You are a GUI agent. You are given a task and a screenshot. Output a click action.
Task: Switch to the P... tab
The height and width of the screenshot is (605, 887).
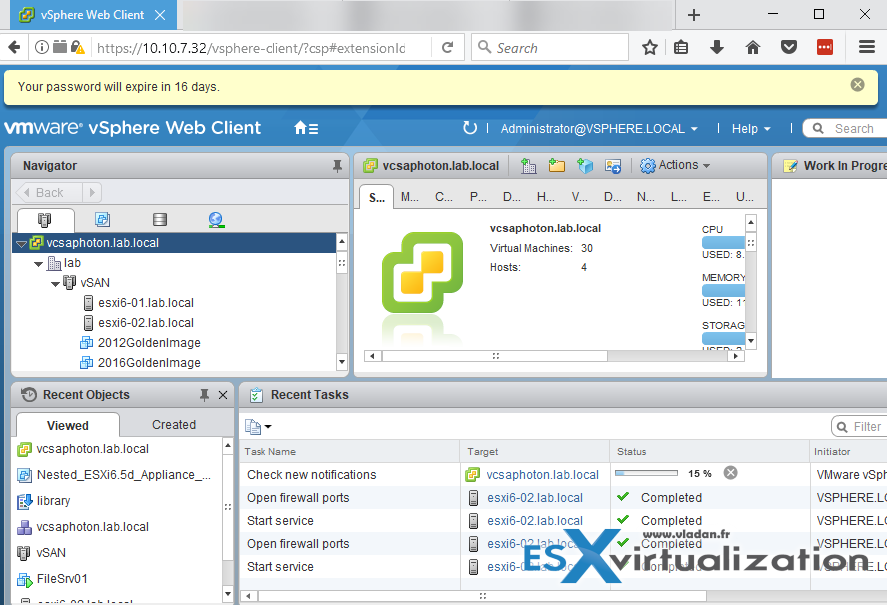pos(478,197)
